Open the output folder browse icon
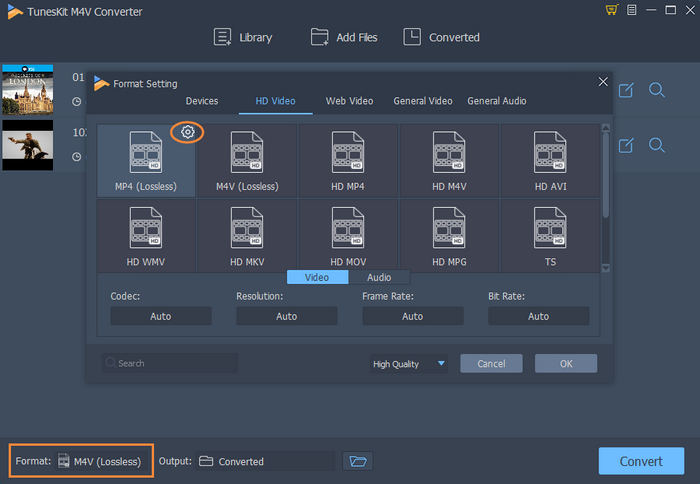Image resolution: width=700 pixels, height=484 pixels. tap(358, 461)
